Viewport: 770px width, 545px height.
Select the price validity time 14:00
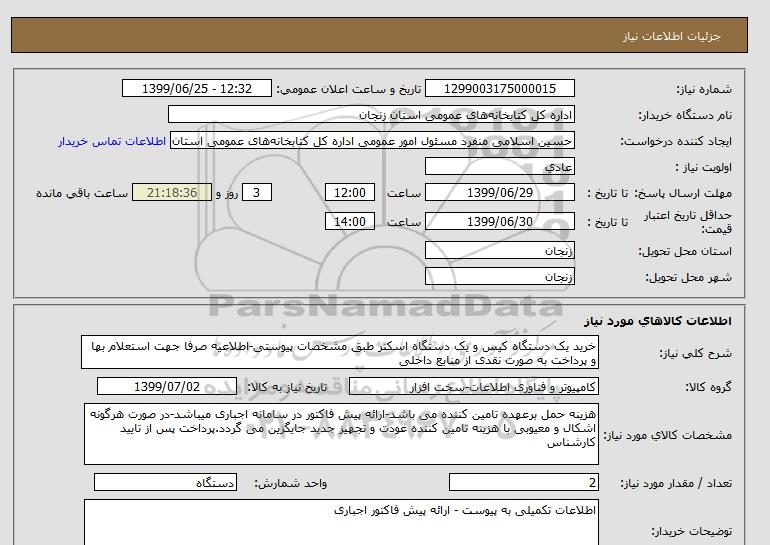(353, 222)
